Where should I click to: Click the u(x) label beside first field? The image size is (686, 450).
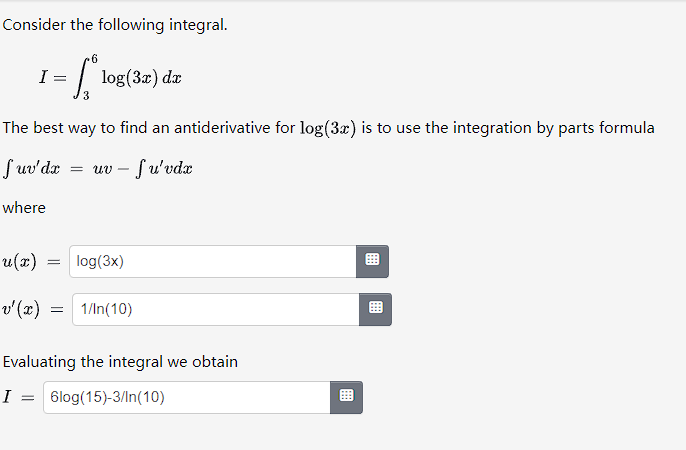click(x=20, y=262)
